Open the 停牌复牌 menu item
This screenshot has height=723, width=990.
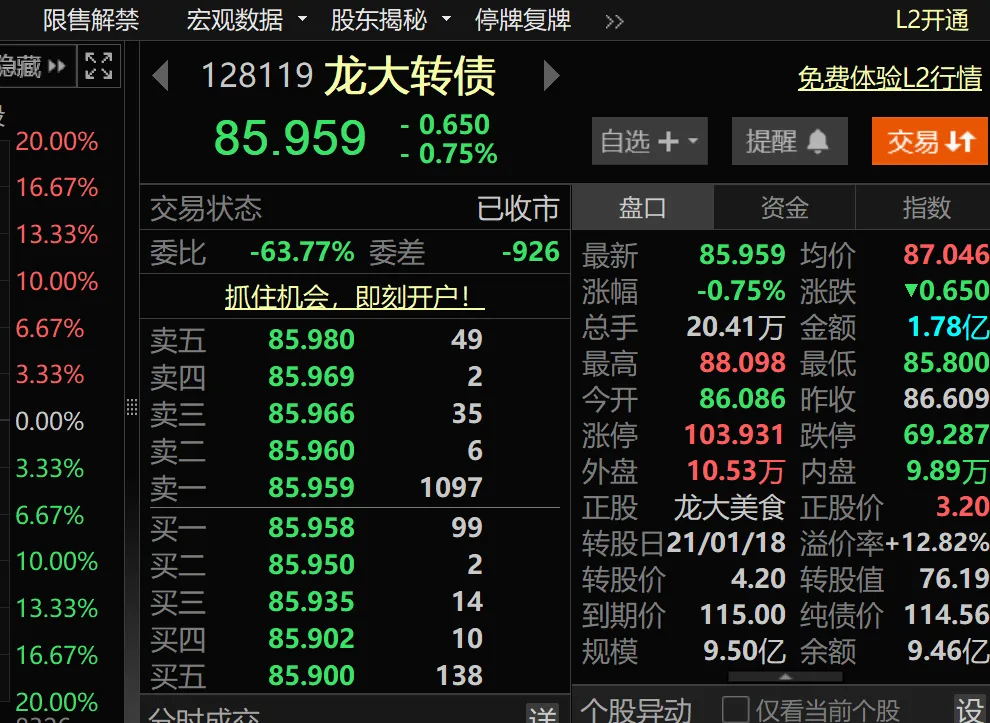click(523, 20)
